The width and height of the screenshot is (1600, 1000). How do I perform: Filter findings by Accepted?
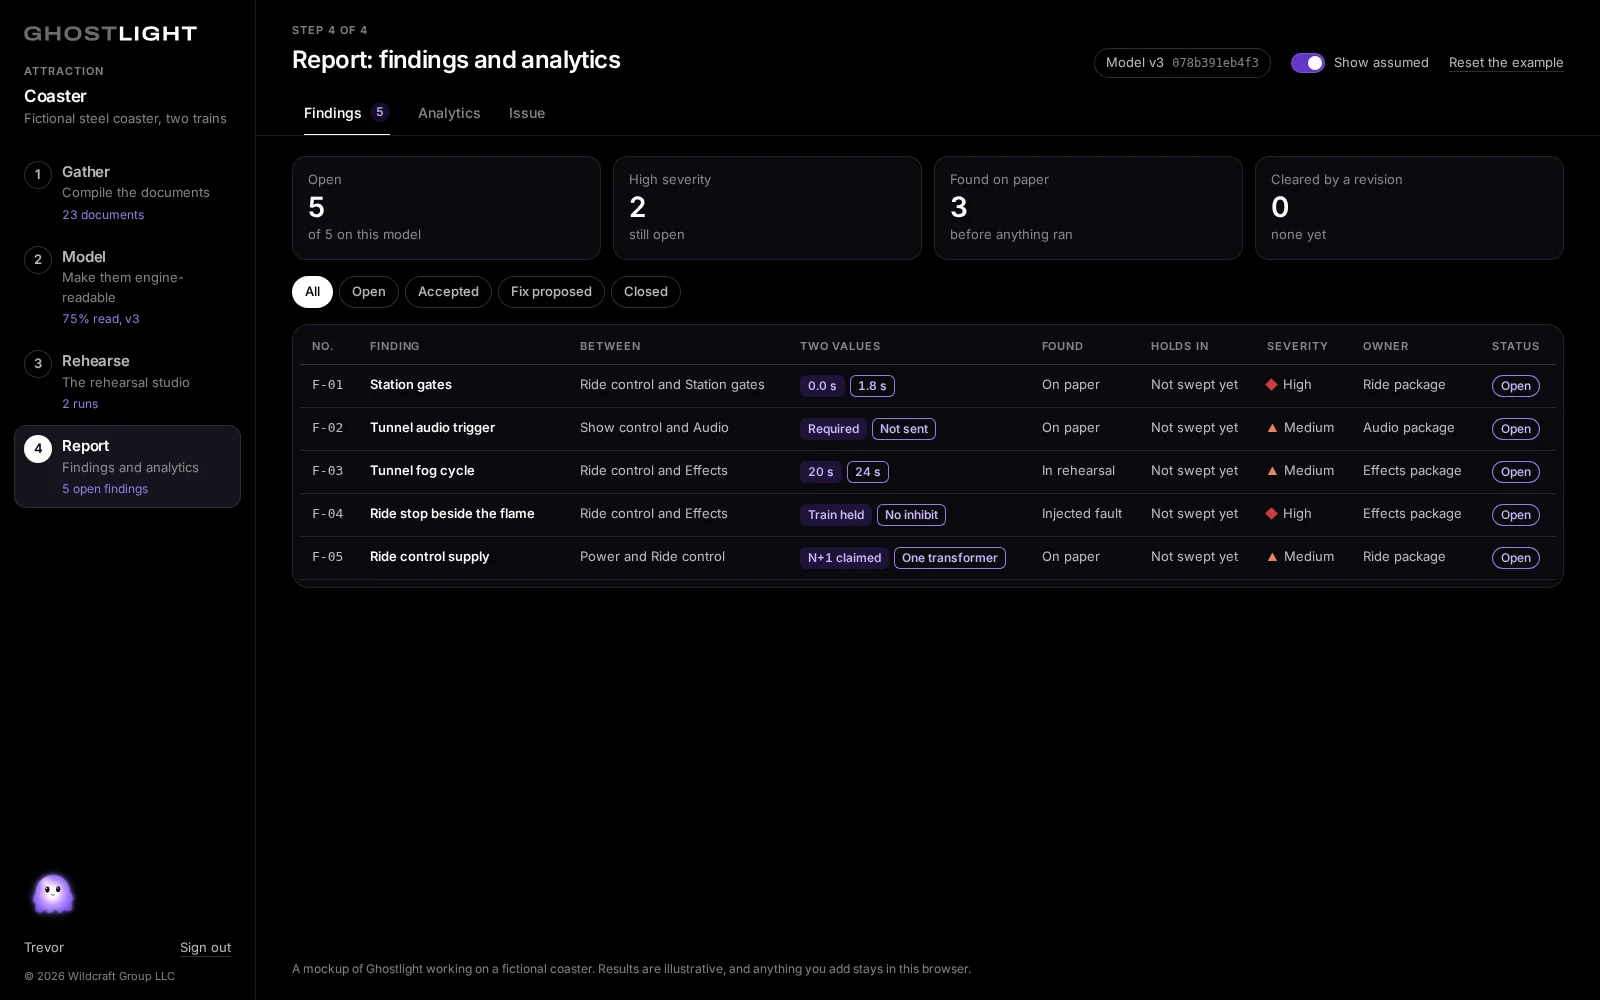tap(448, 292)
